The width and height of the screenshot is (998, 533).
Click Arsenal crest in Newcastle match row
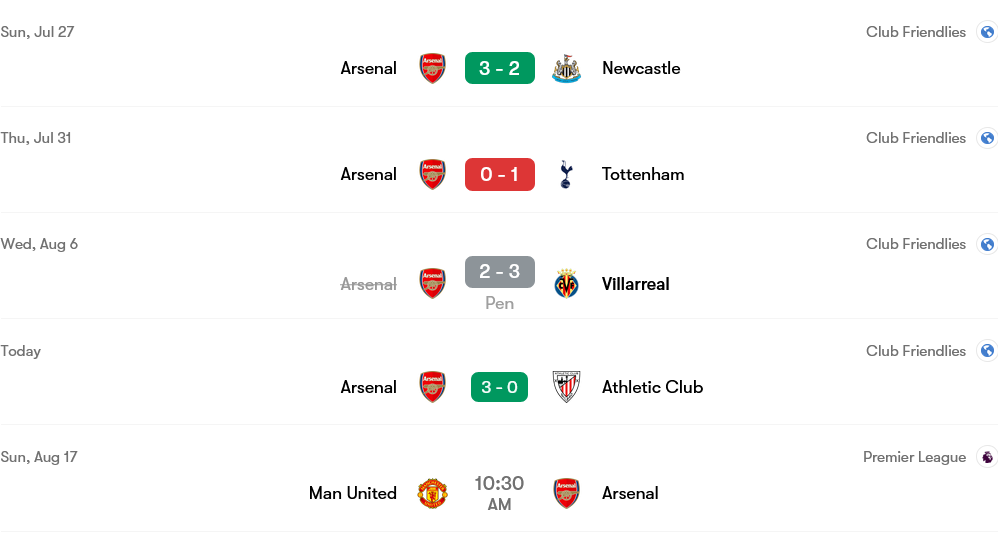tap(432, 68)
